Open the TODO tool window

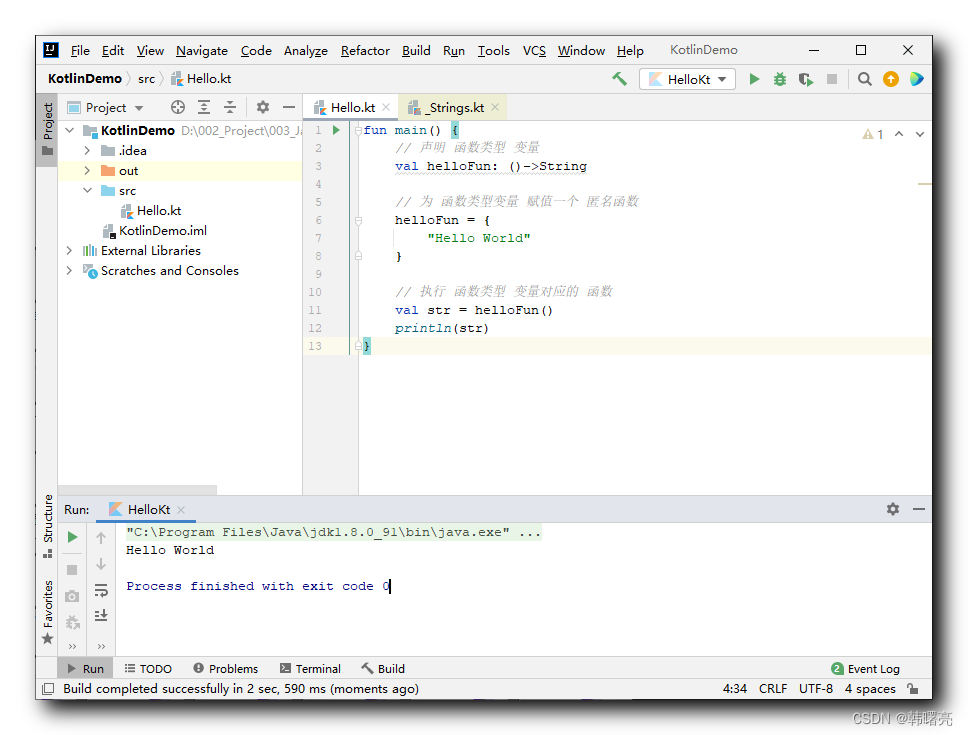click(148, 669)
